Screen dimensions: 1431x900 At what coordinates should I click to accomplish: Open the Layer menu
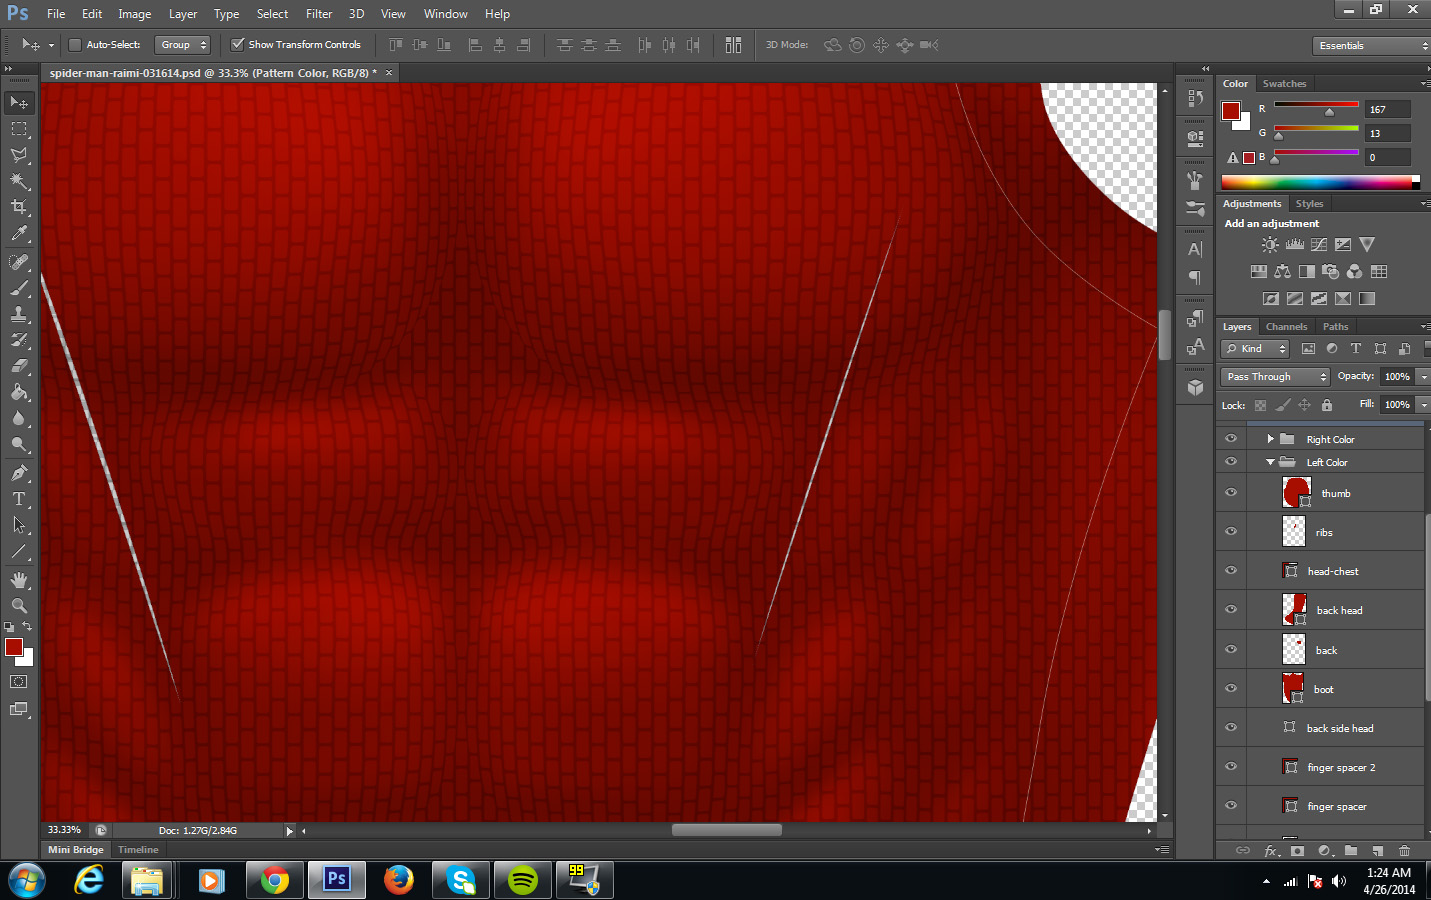[x=183, y=14]
